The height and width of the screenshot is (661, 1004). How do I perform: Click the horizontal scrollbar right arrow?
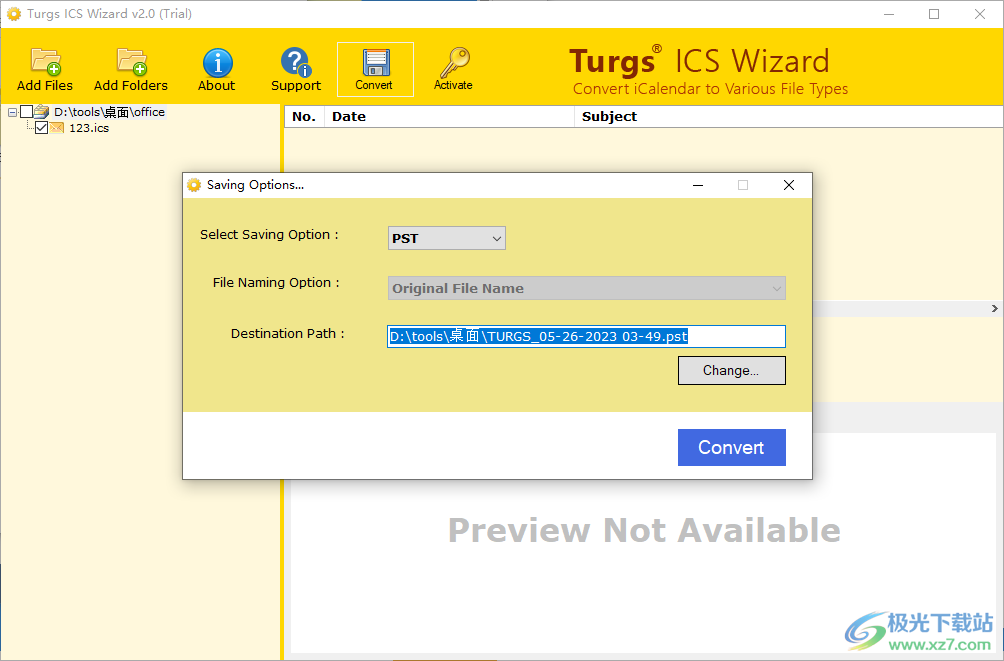[x=994, y=309]
